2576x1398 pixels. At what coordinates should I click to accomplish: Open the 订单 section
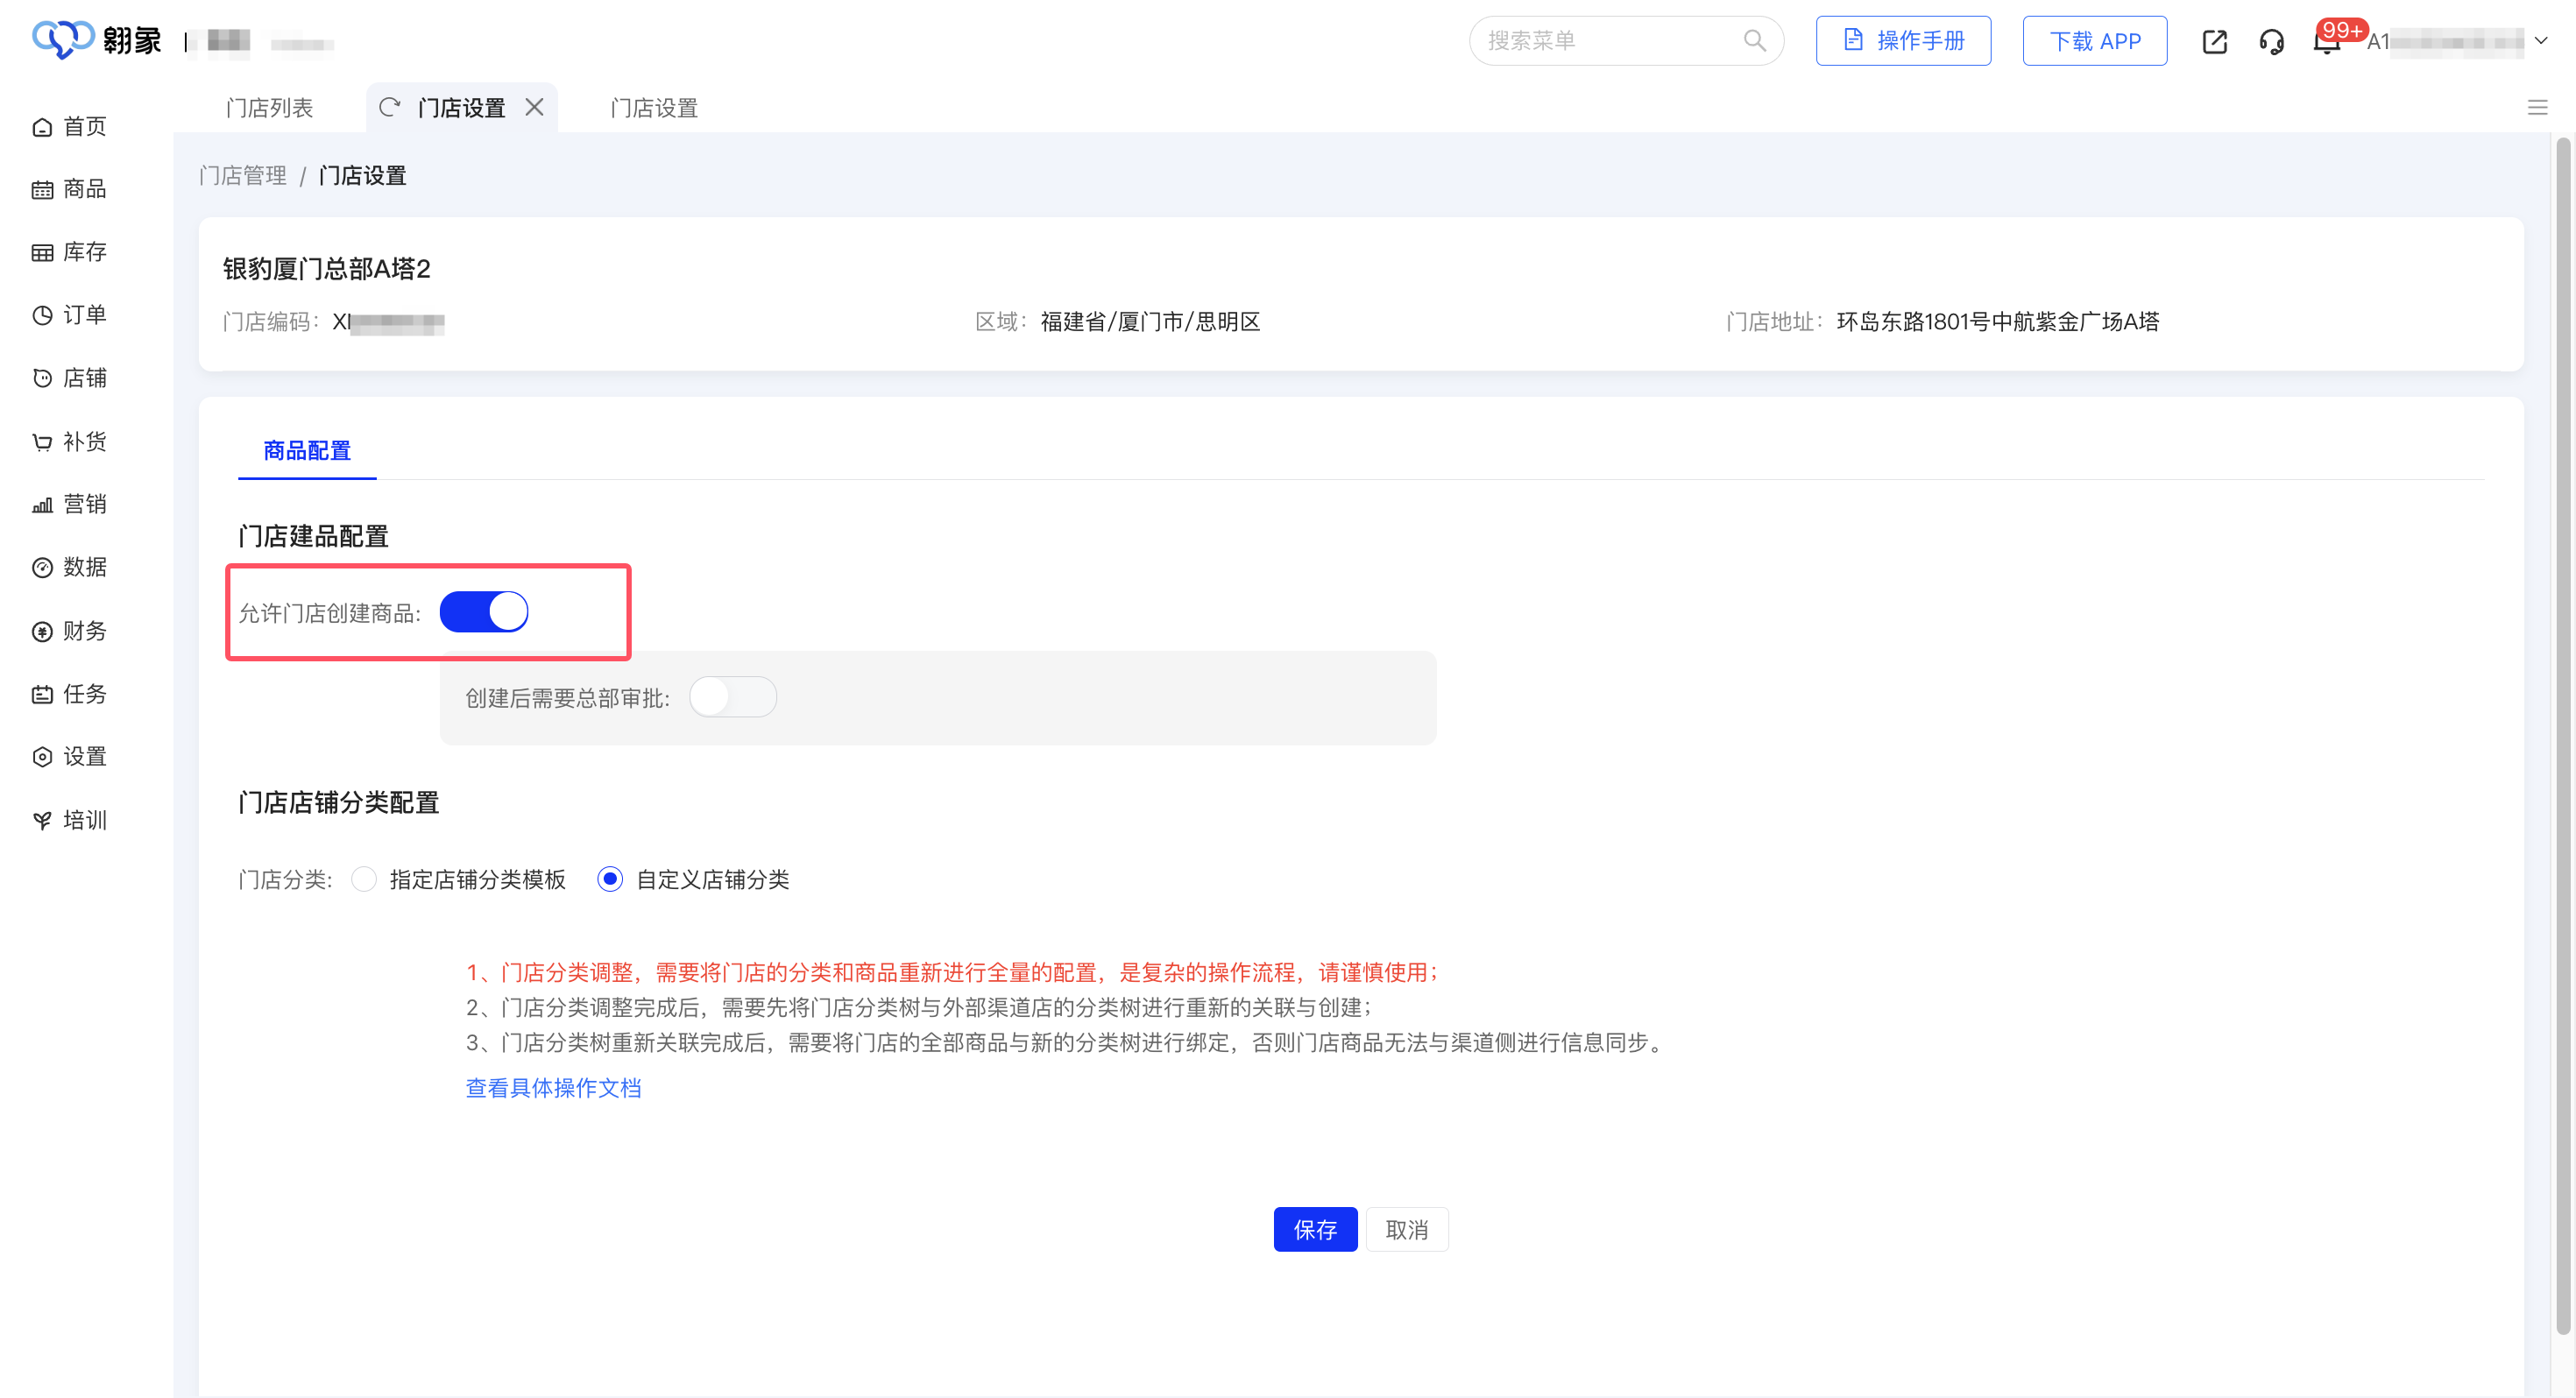tap(70, 314)
